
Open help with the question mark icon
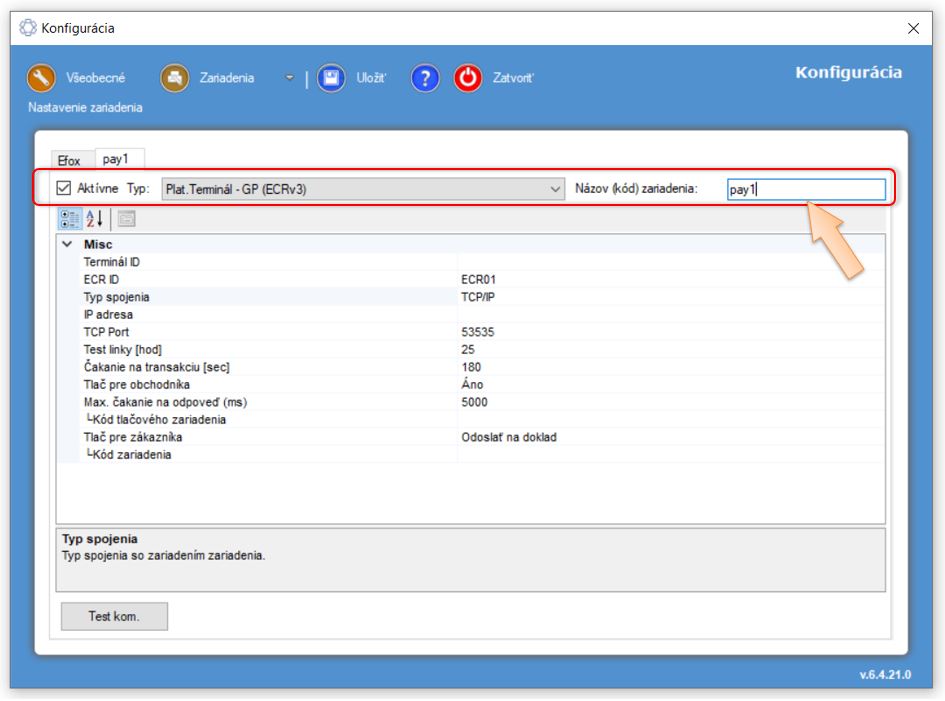pos(425,79)
